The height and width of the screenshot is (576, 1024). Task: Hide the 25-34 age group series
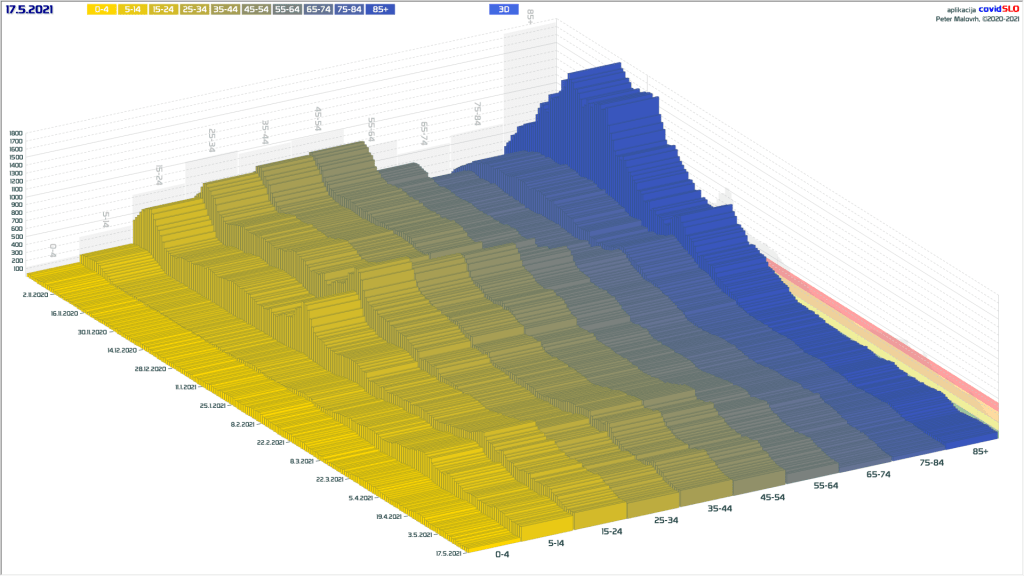(x=194, y=9)
